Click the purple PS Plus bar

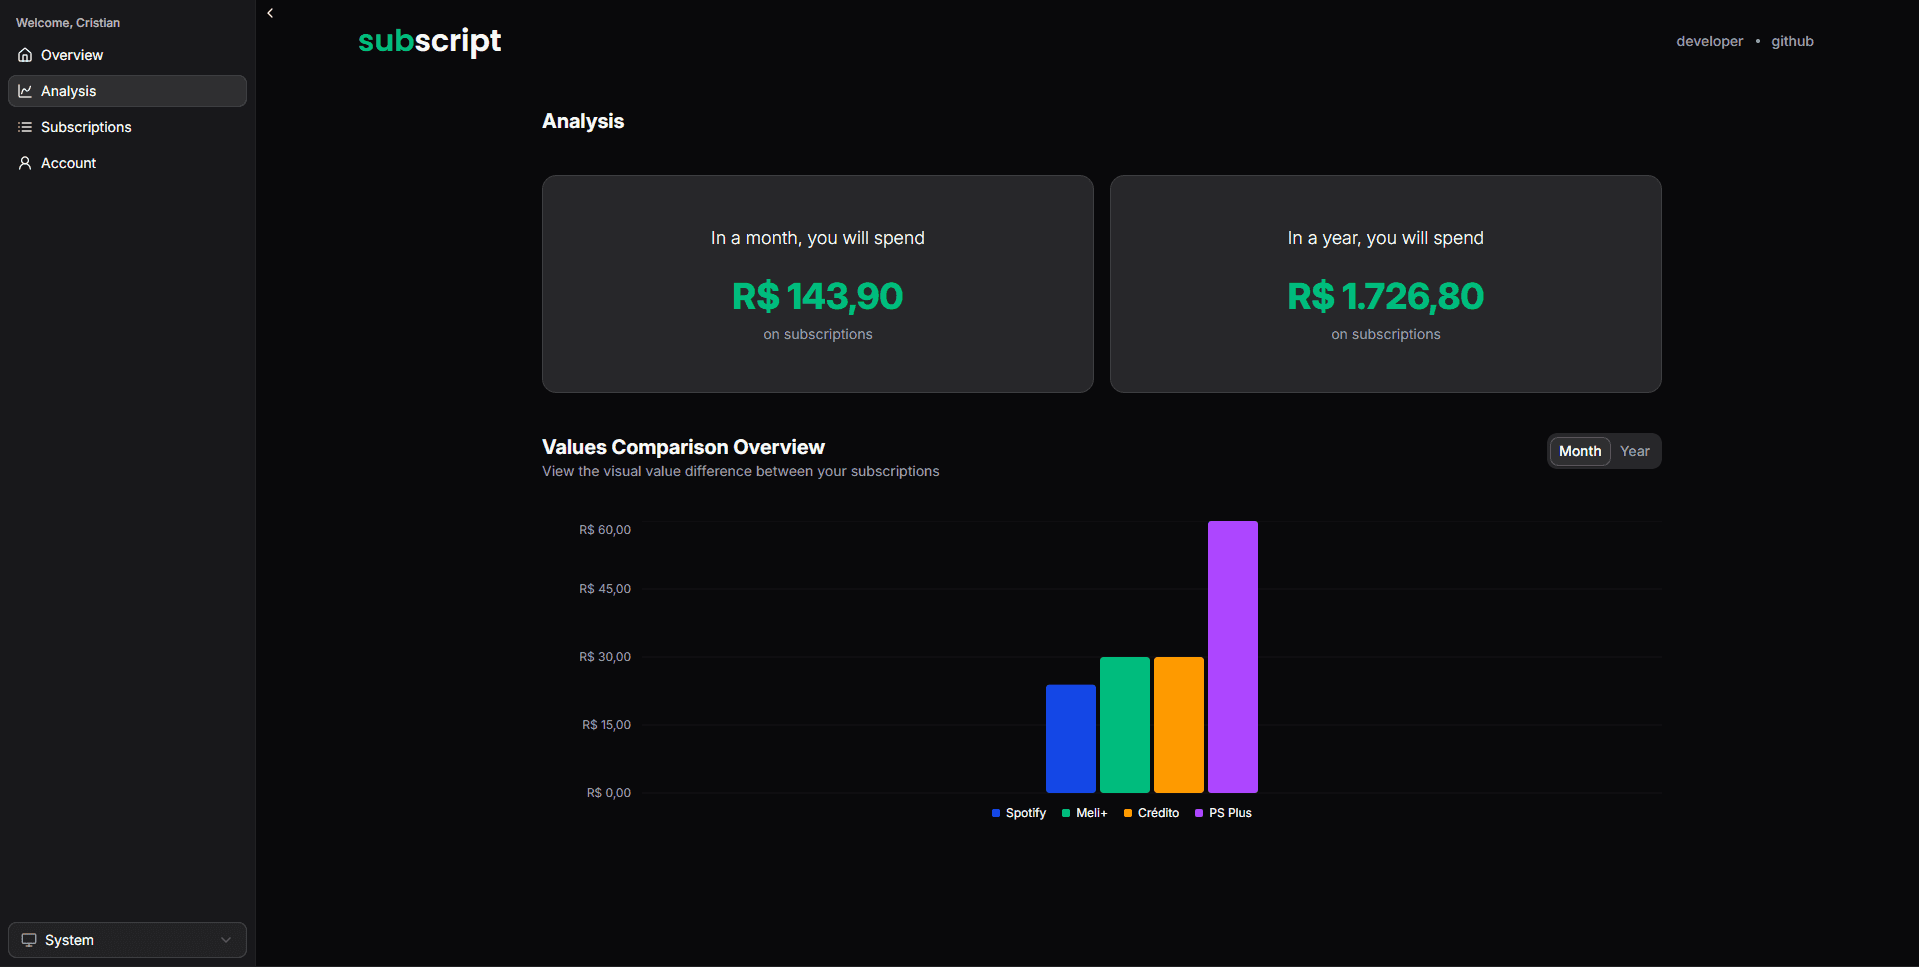[x=1232, y=656]
